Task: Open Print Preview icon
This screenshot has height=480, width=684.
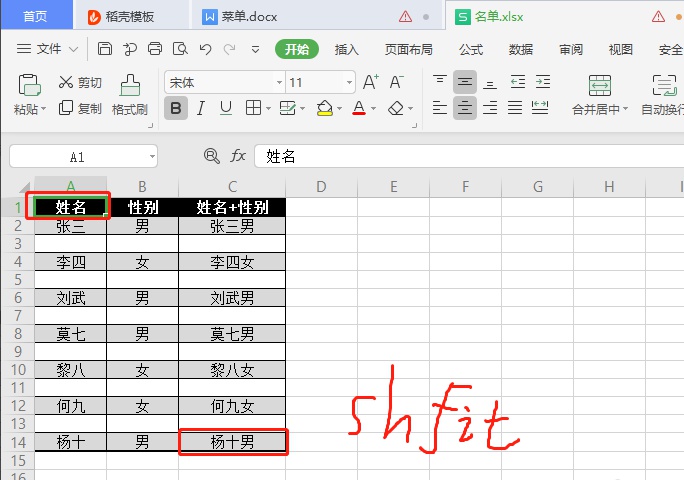Action: (x=180, y=49)
